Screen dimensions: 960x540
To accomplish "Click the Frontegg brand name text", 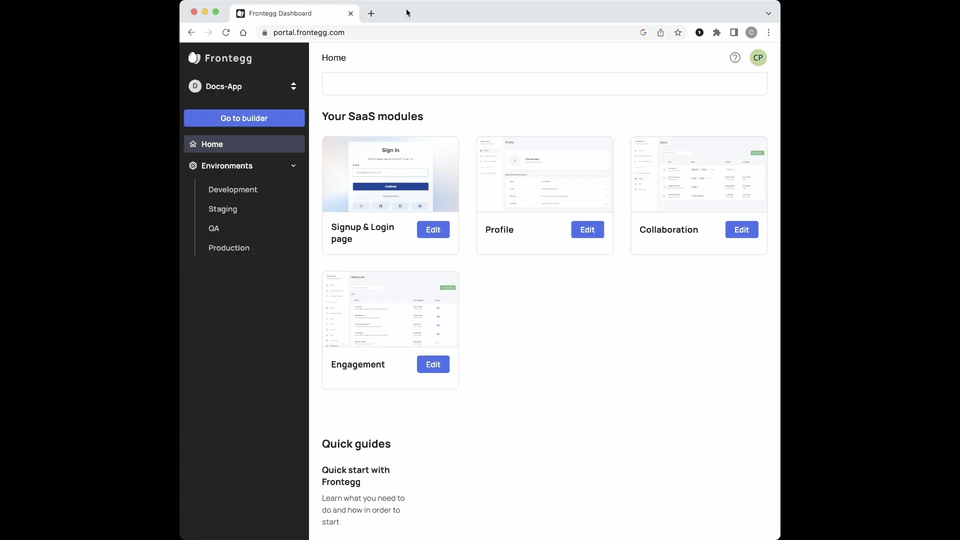I will 228,58.
